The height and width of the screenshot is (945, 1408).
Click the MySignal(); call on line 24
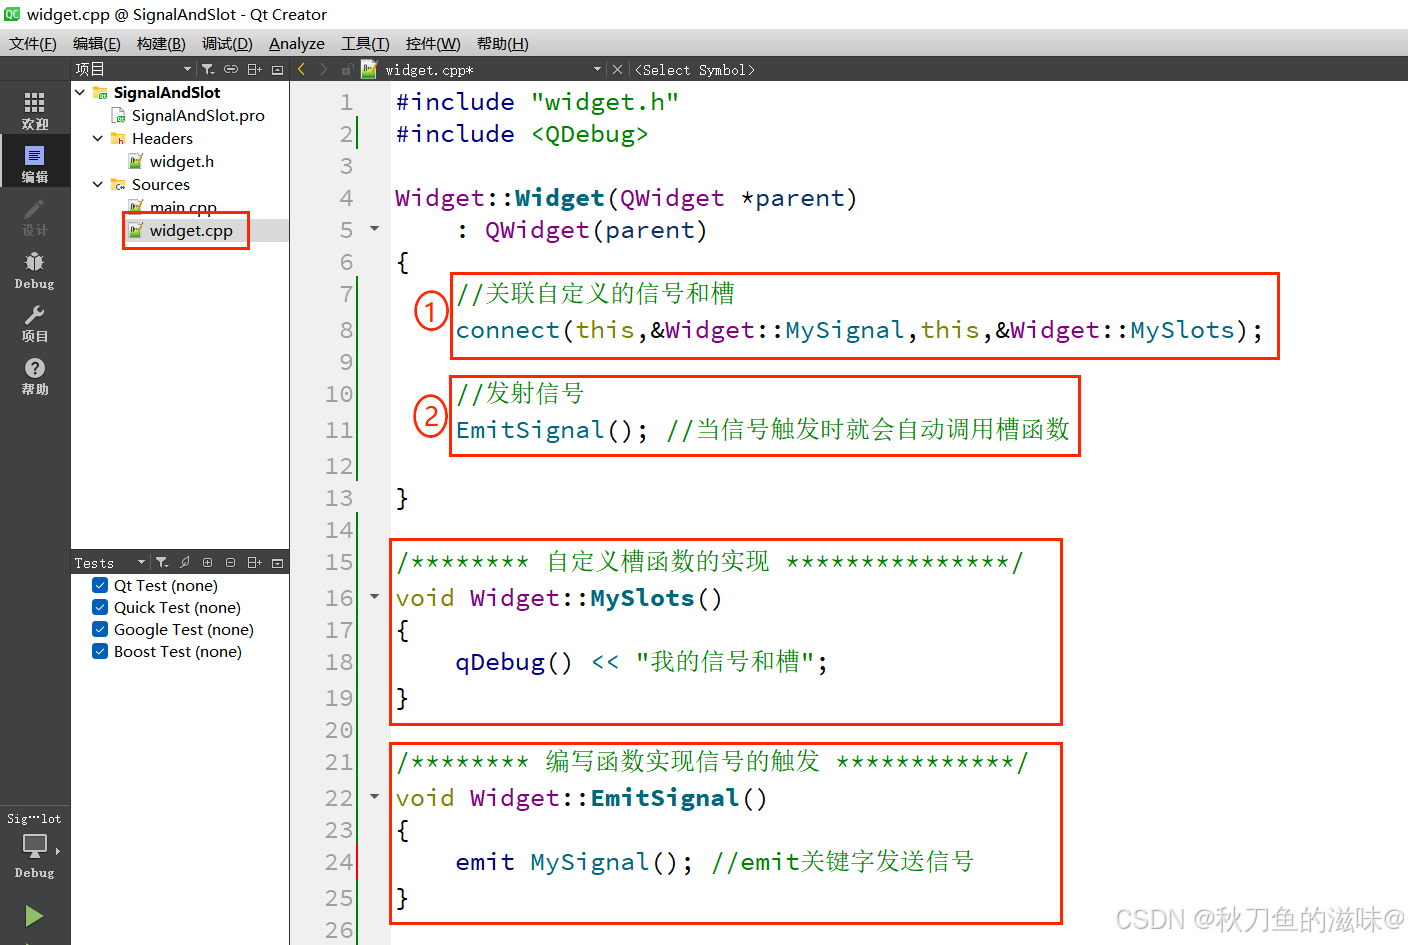pyautogui.click(x=611, y=861)
